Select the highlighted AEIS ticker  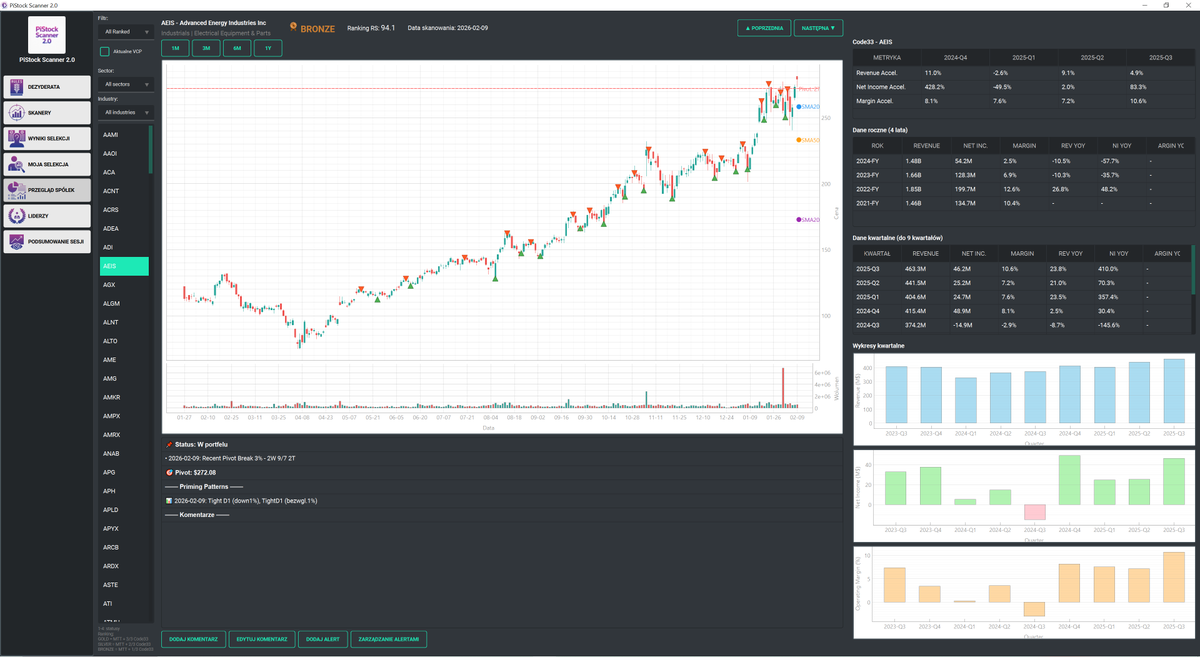click(x=124, y=266)
